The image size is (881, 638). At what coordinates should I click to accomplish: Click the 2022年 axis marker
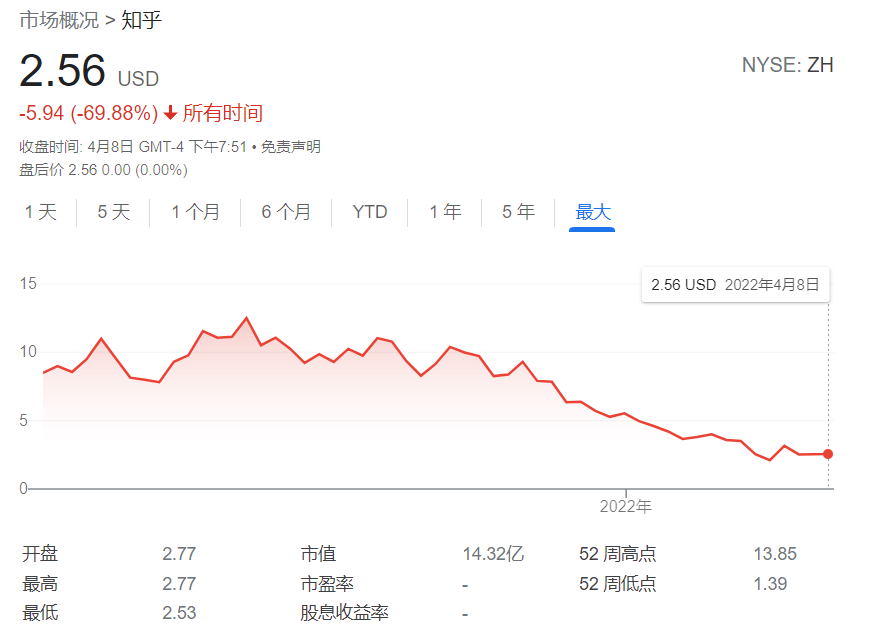626,506
